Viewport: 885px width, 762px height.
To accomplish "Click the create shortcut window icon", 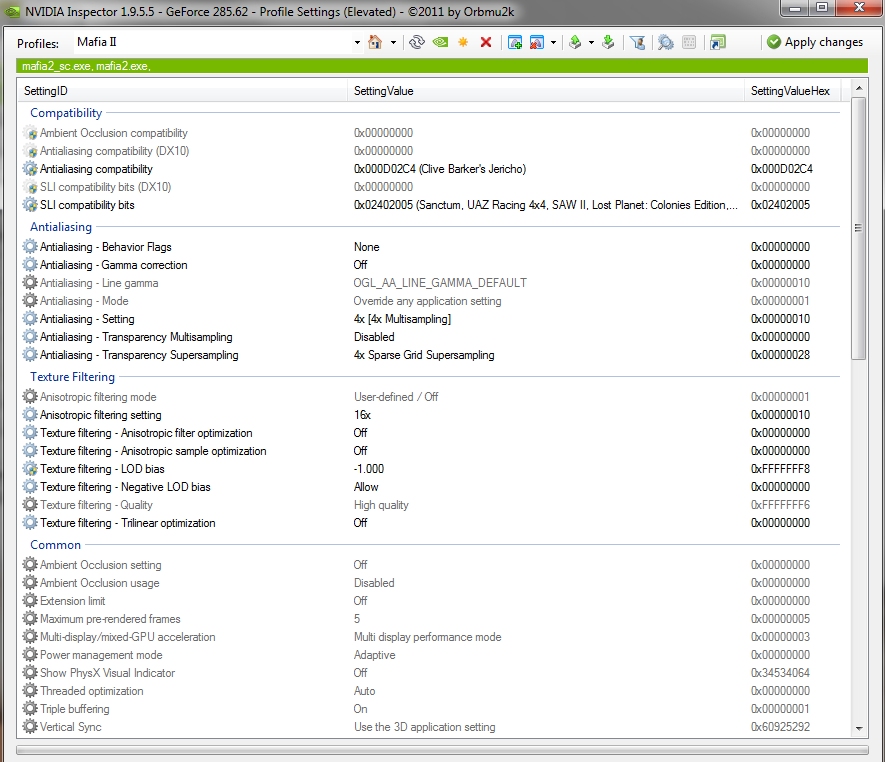I will tap(718, 42).
